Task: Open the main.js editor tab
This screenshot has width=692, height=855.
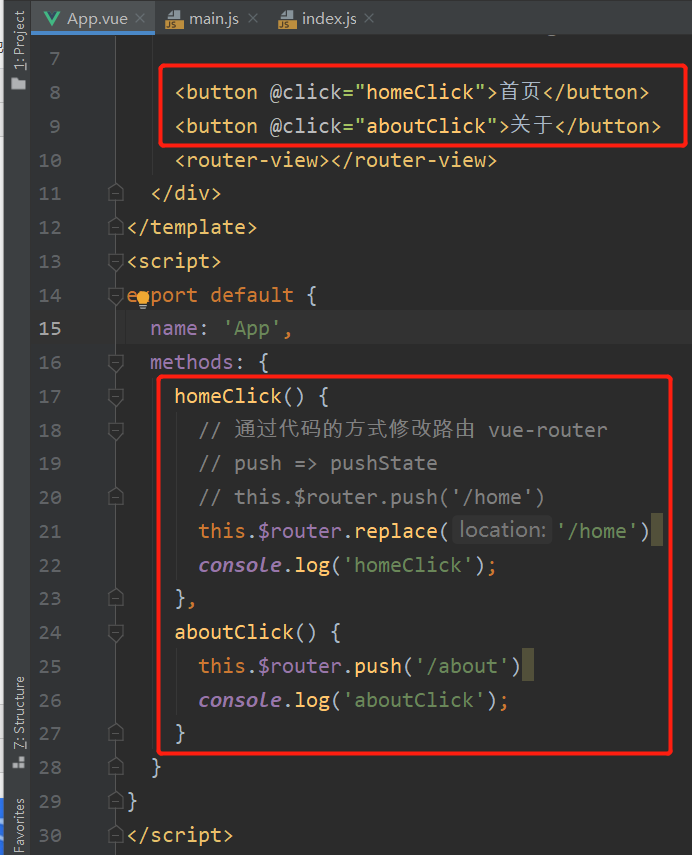Action: 214,19
